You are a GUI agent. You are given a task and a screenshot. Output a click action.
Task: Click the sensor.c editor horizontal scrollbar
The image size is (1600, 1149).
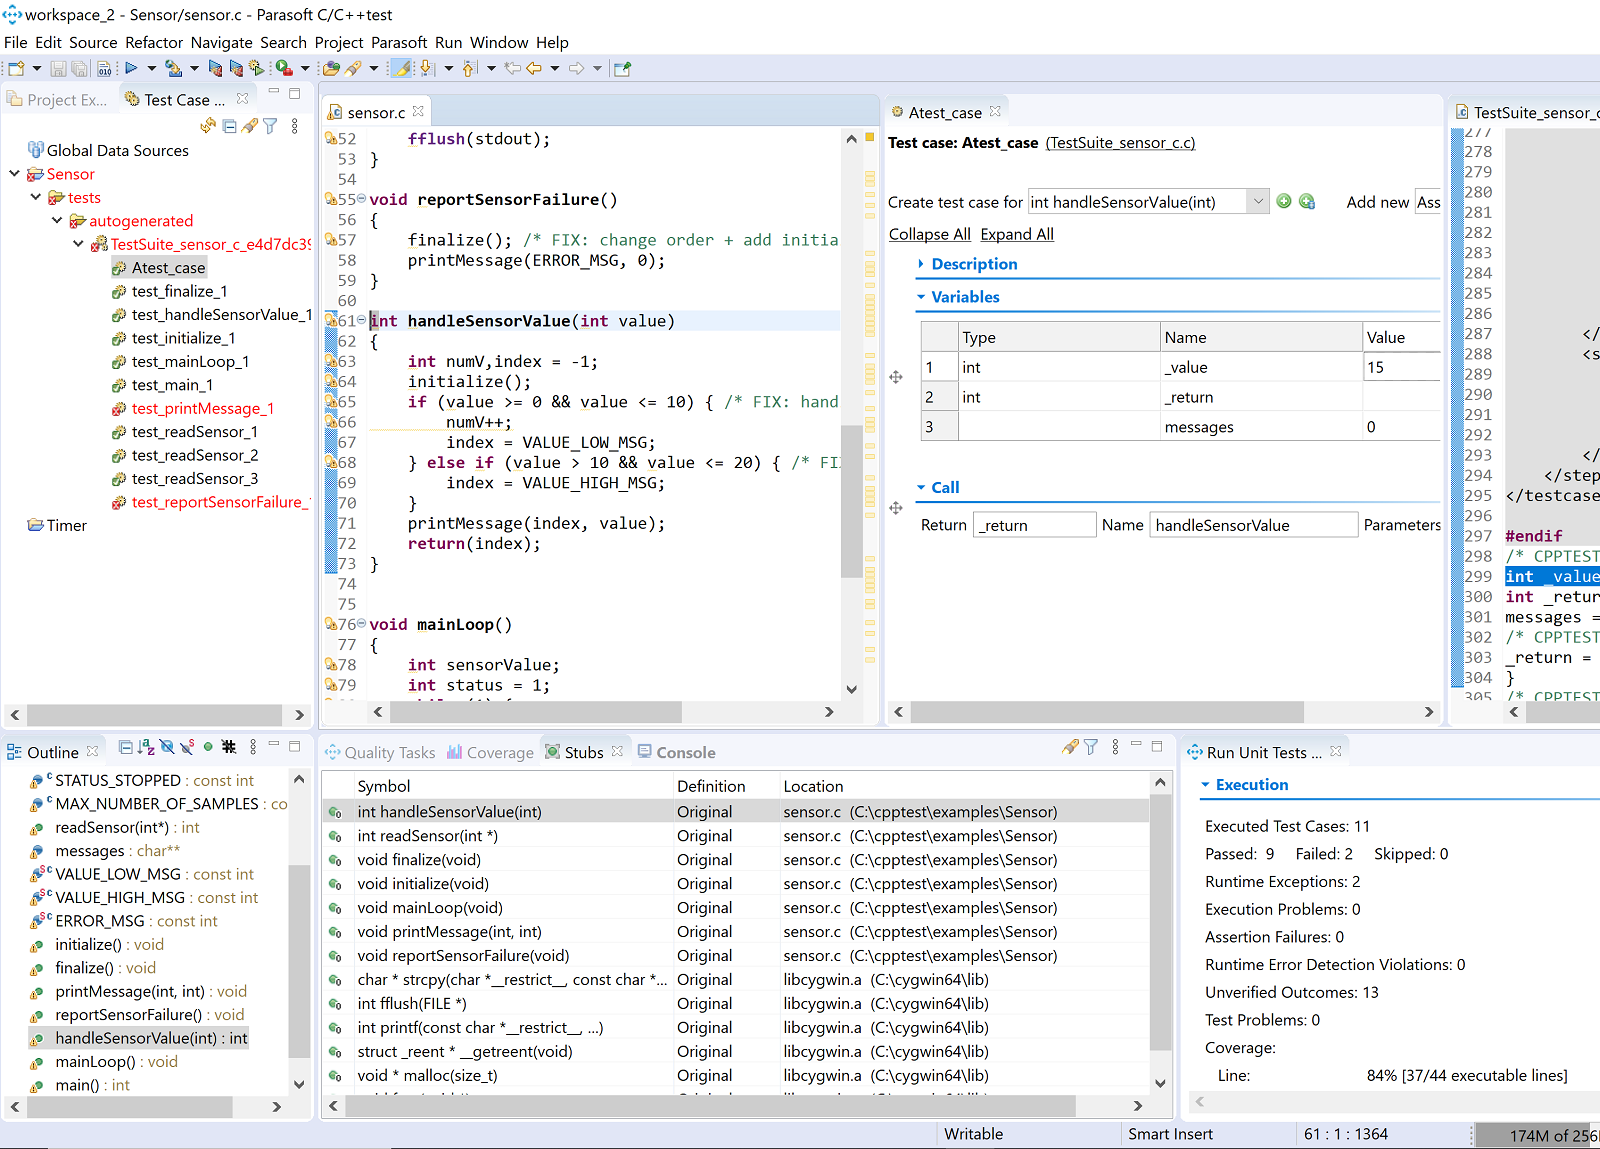(536, 712)
